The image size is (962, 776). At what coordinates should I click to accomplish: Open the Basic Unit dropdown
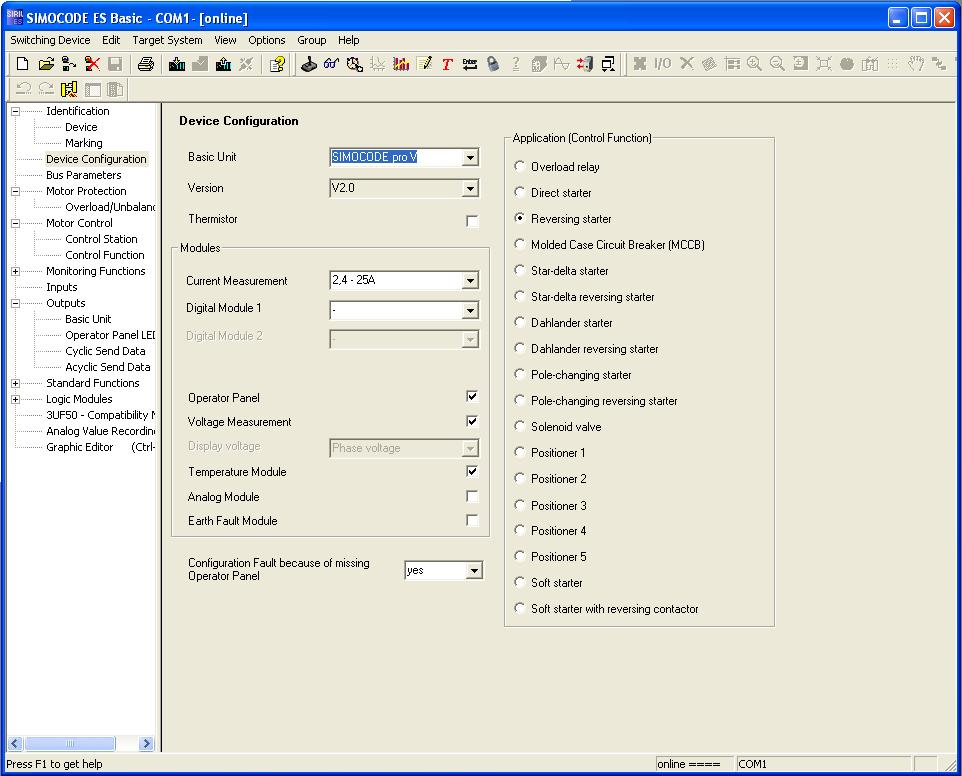click(470, 158)
